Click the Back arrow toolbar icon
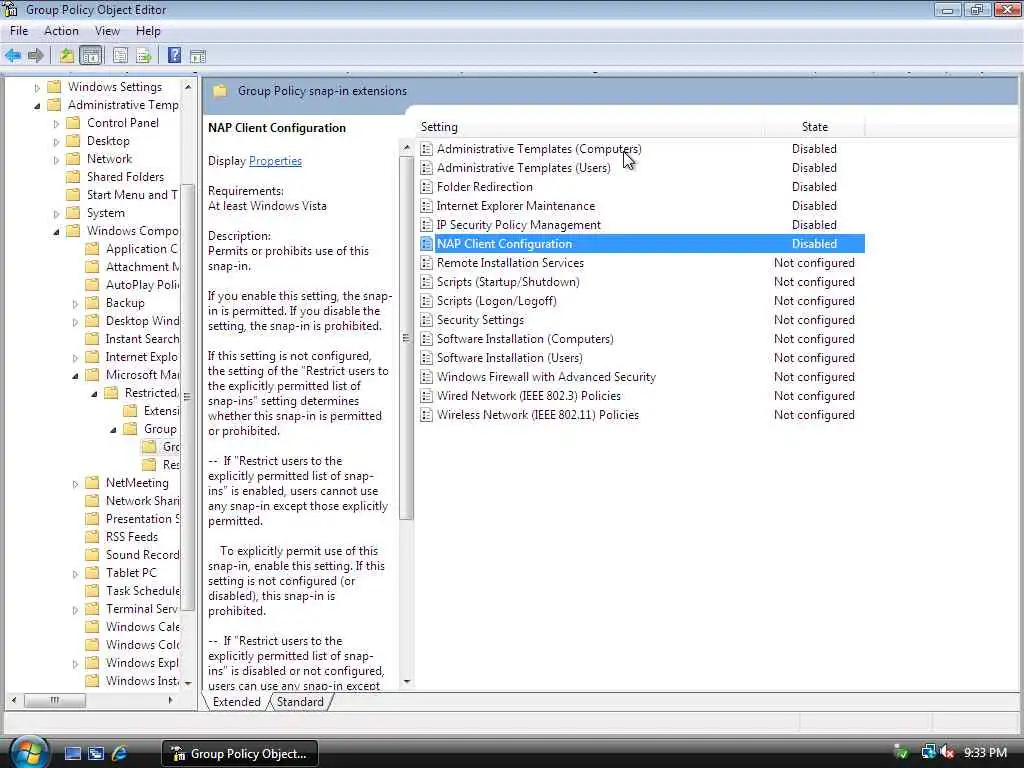The image size is (1024, 768). (x=12, y=56)
